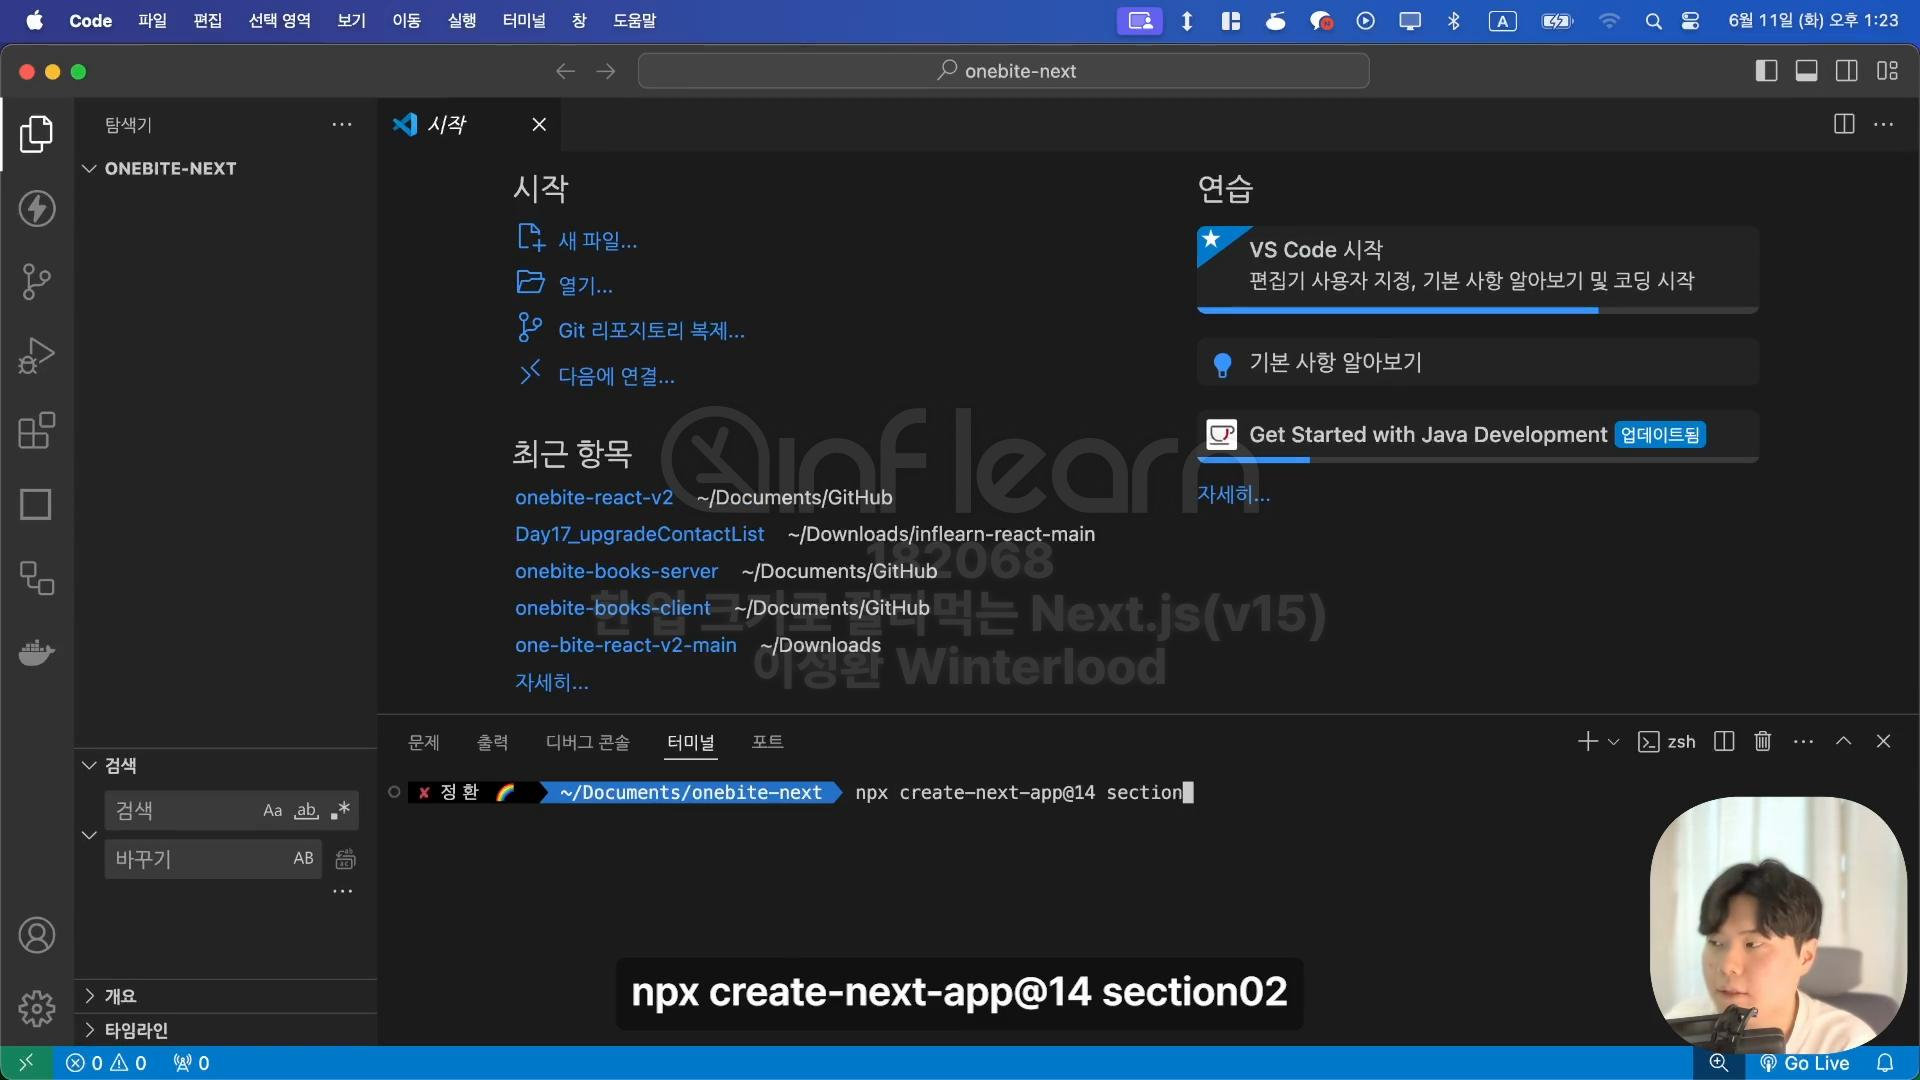Screen dimensions: 1920x1080
Task: Open recent project onebite-books-server
Action: 617,571
